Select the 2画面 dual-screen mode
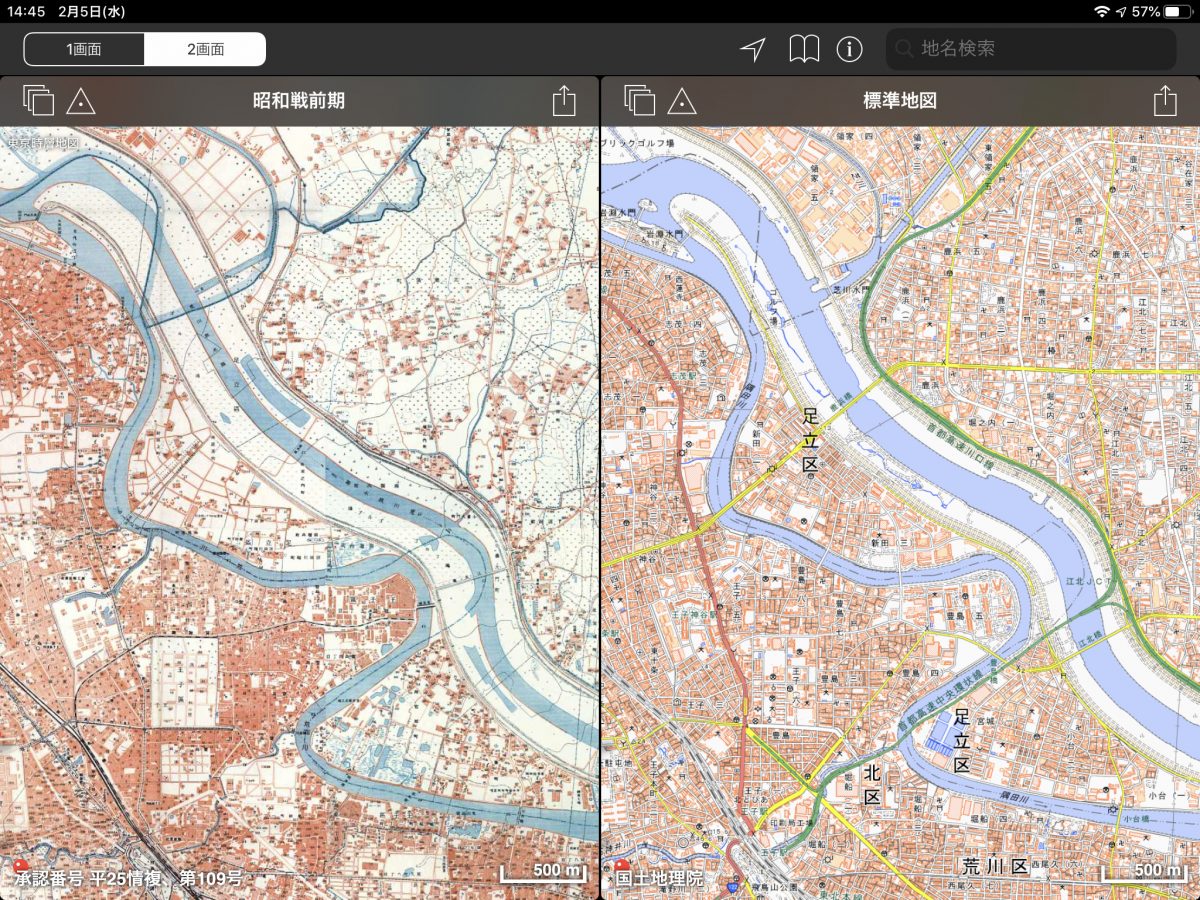The height and width of the screenshot is (900, 1200). pos(205,49)
